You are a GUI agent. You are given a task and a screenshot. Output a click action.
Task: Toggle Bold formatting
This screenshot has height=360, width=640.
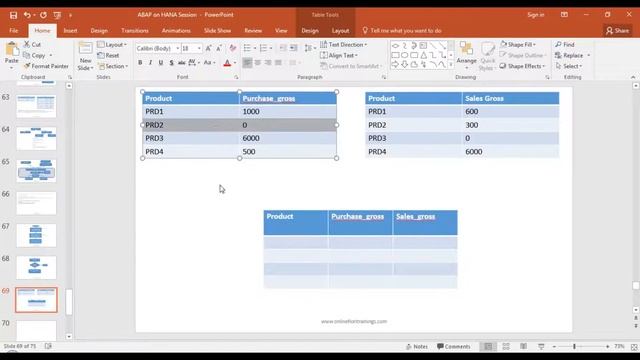coord(140,62)
